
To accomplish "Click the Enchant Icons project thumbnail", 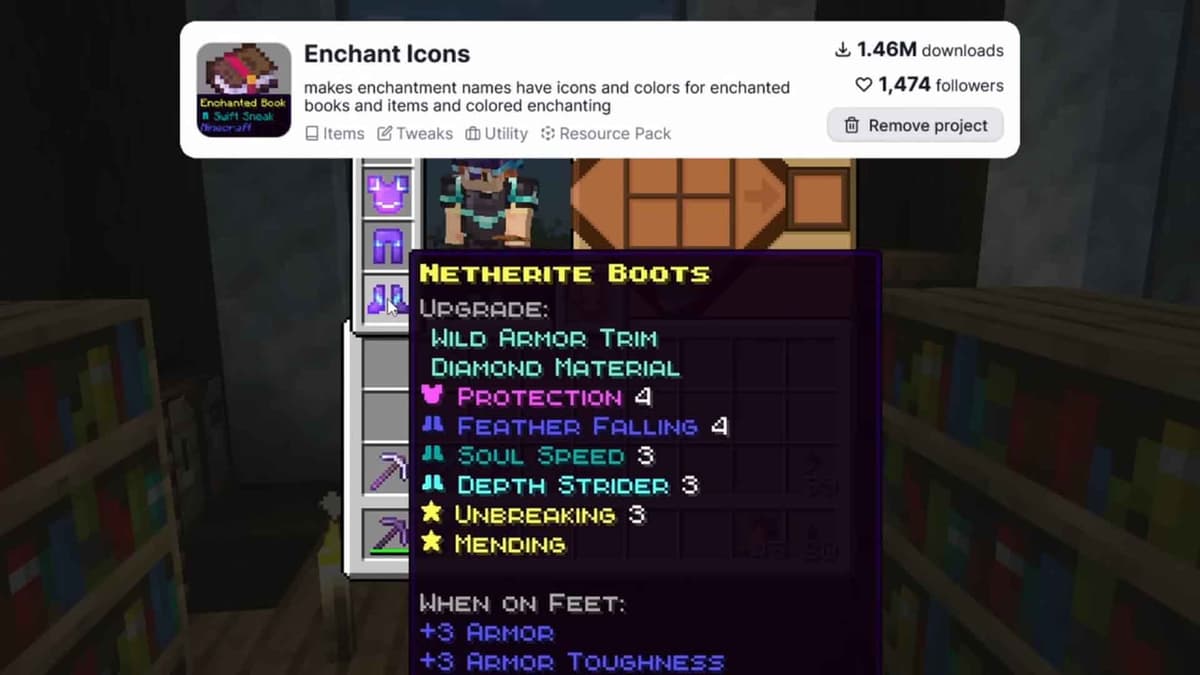I will pyautogui.click(x=243, y=89).
